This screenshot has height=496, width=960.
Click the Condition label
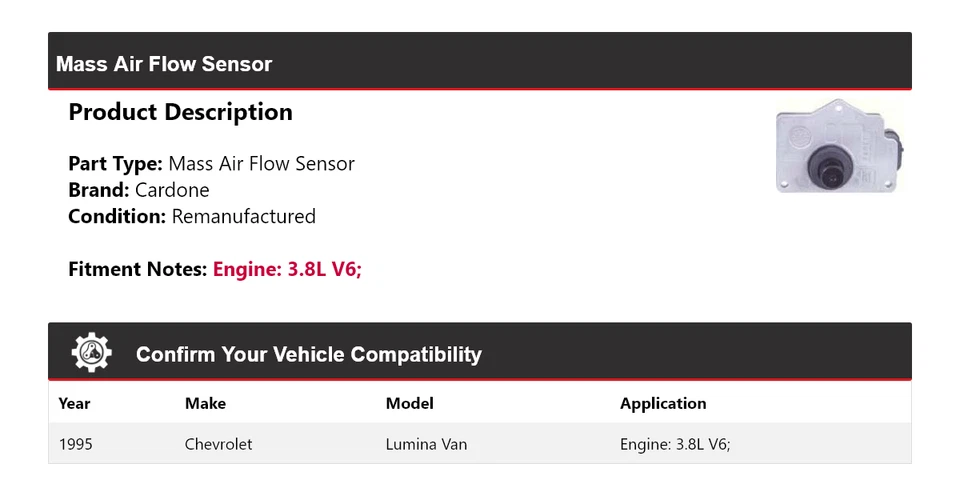(117, 216)
